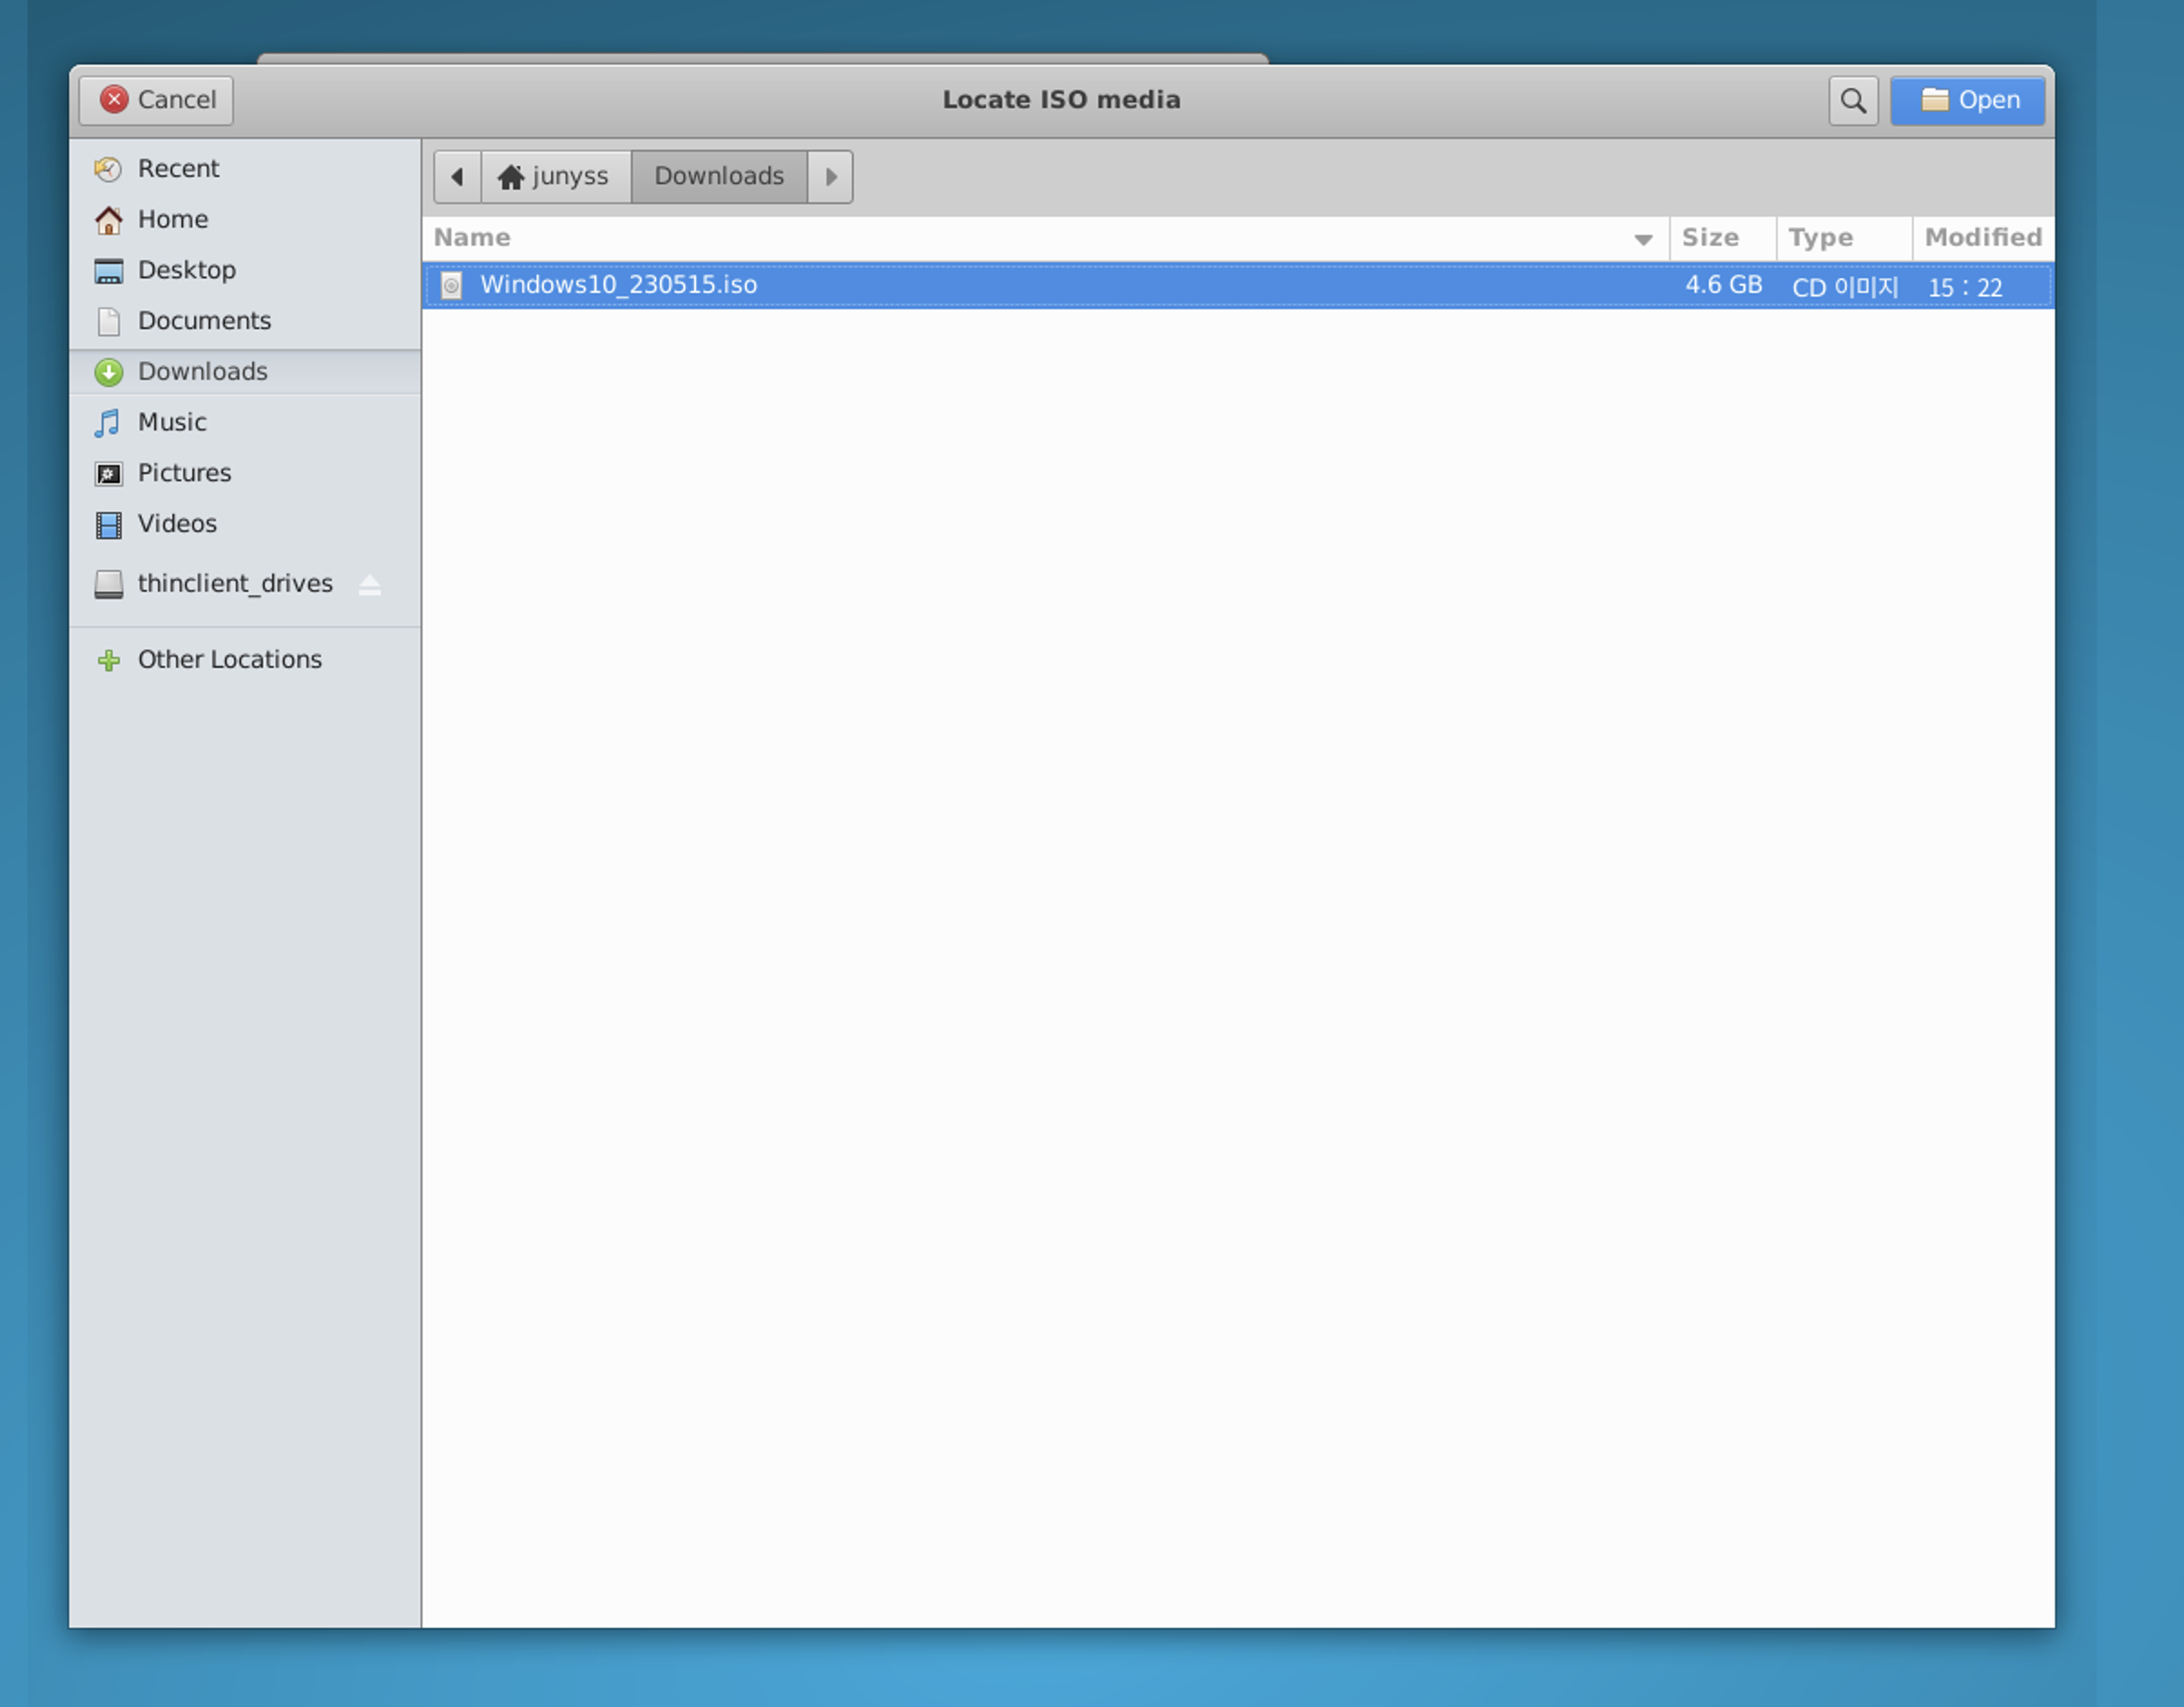Open Documents location in sidebar
The height and width of the screenshot is (1707, 2184).
[x=203, y=321]
